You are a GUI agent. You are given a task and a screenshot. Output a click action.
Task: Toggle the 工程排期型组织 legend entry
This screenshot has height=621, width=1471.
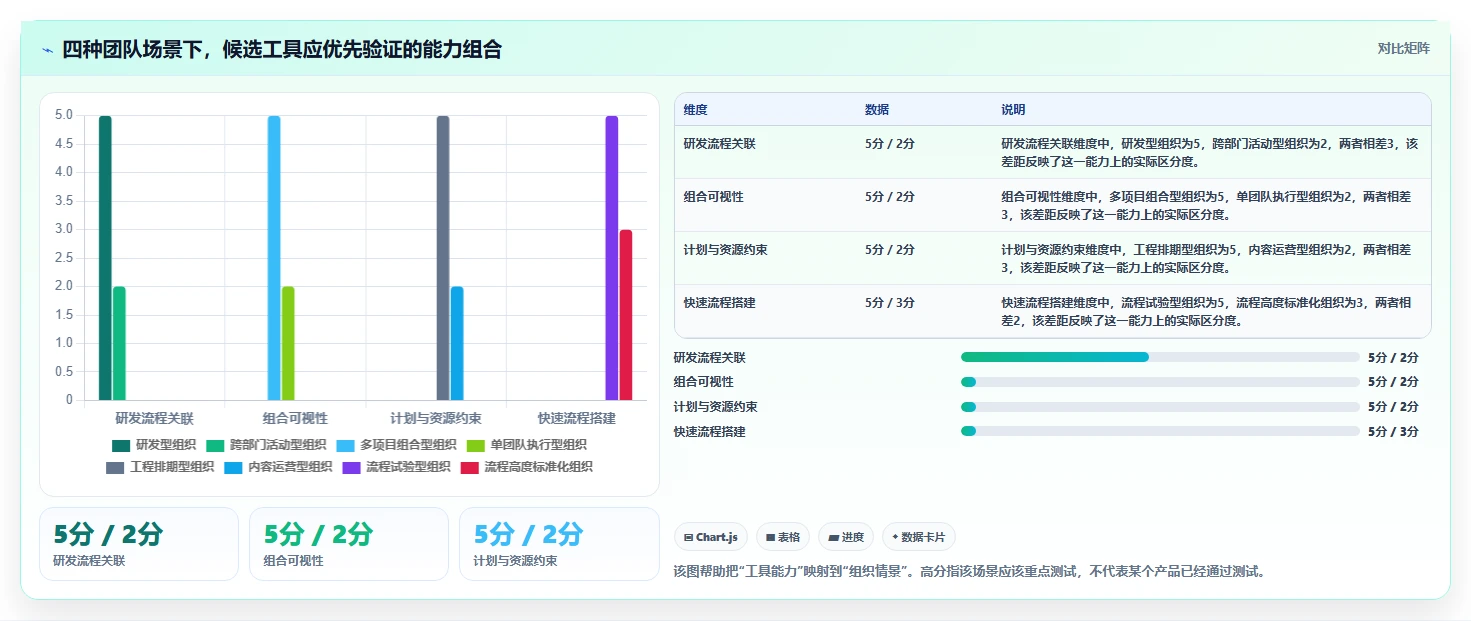pos(160,467)
